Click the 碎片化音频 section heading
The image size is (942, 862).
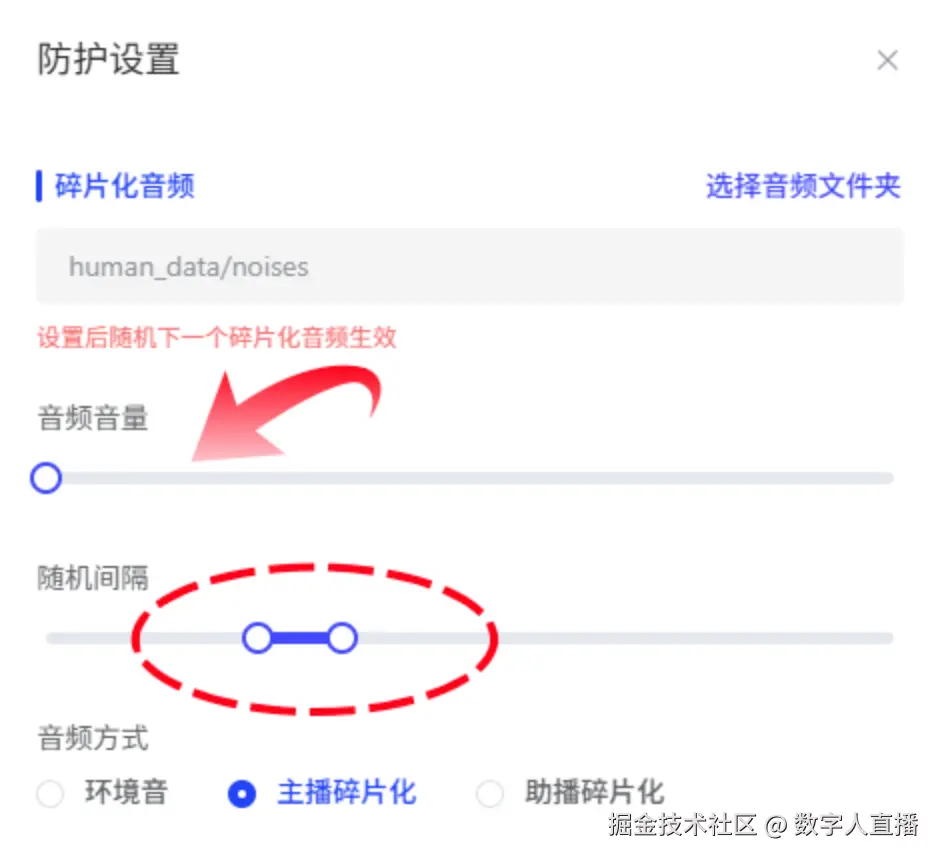coord(125,186)
